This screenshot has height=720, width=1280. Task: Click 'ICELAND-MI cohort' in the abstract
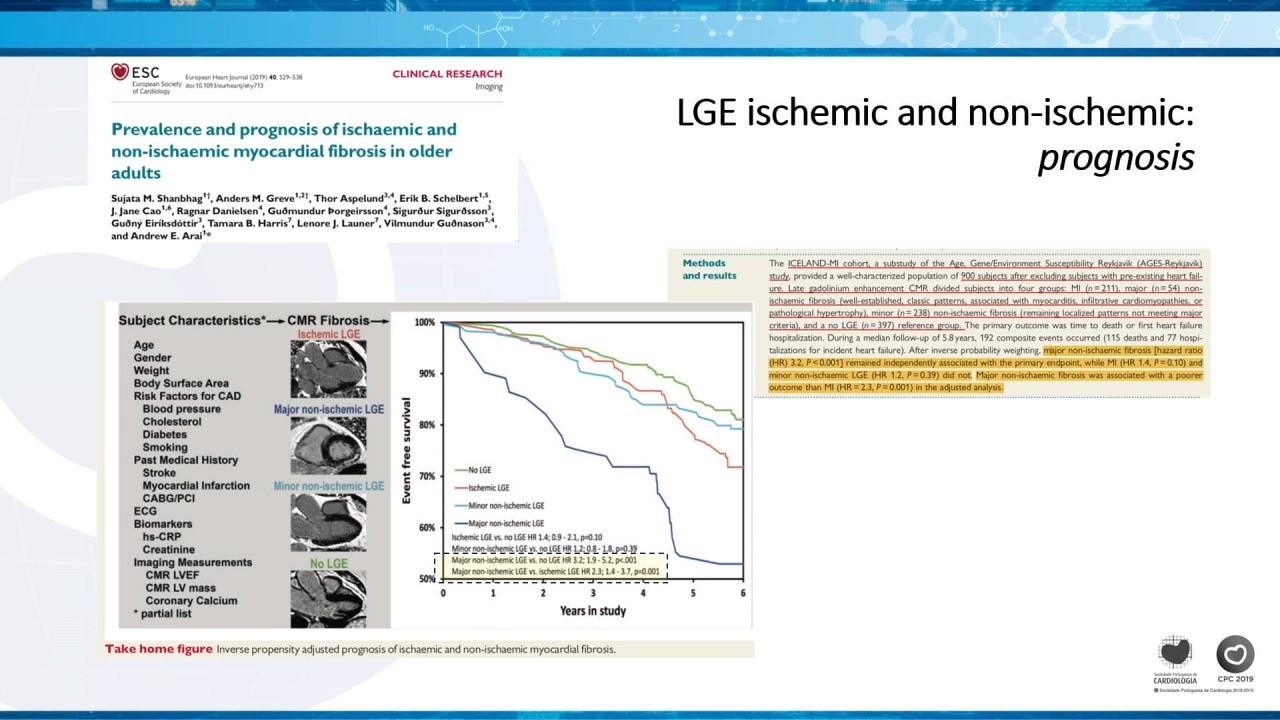click(825, 263)
